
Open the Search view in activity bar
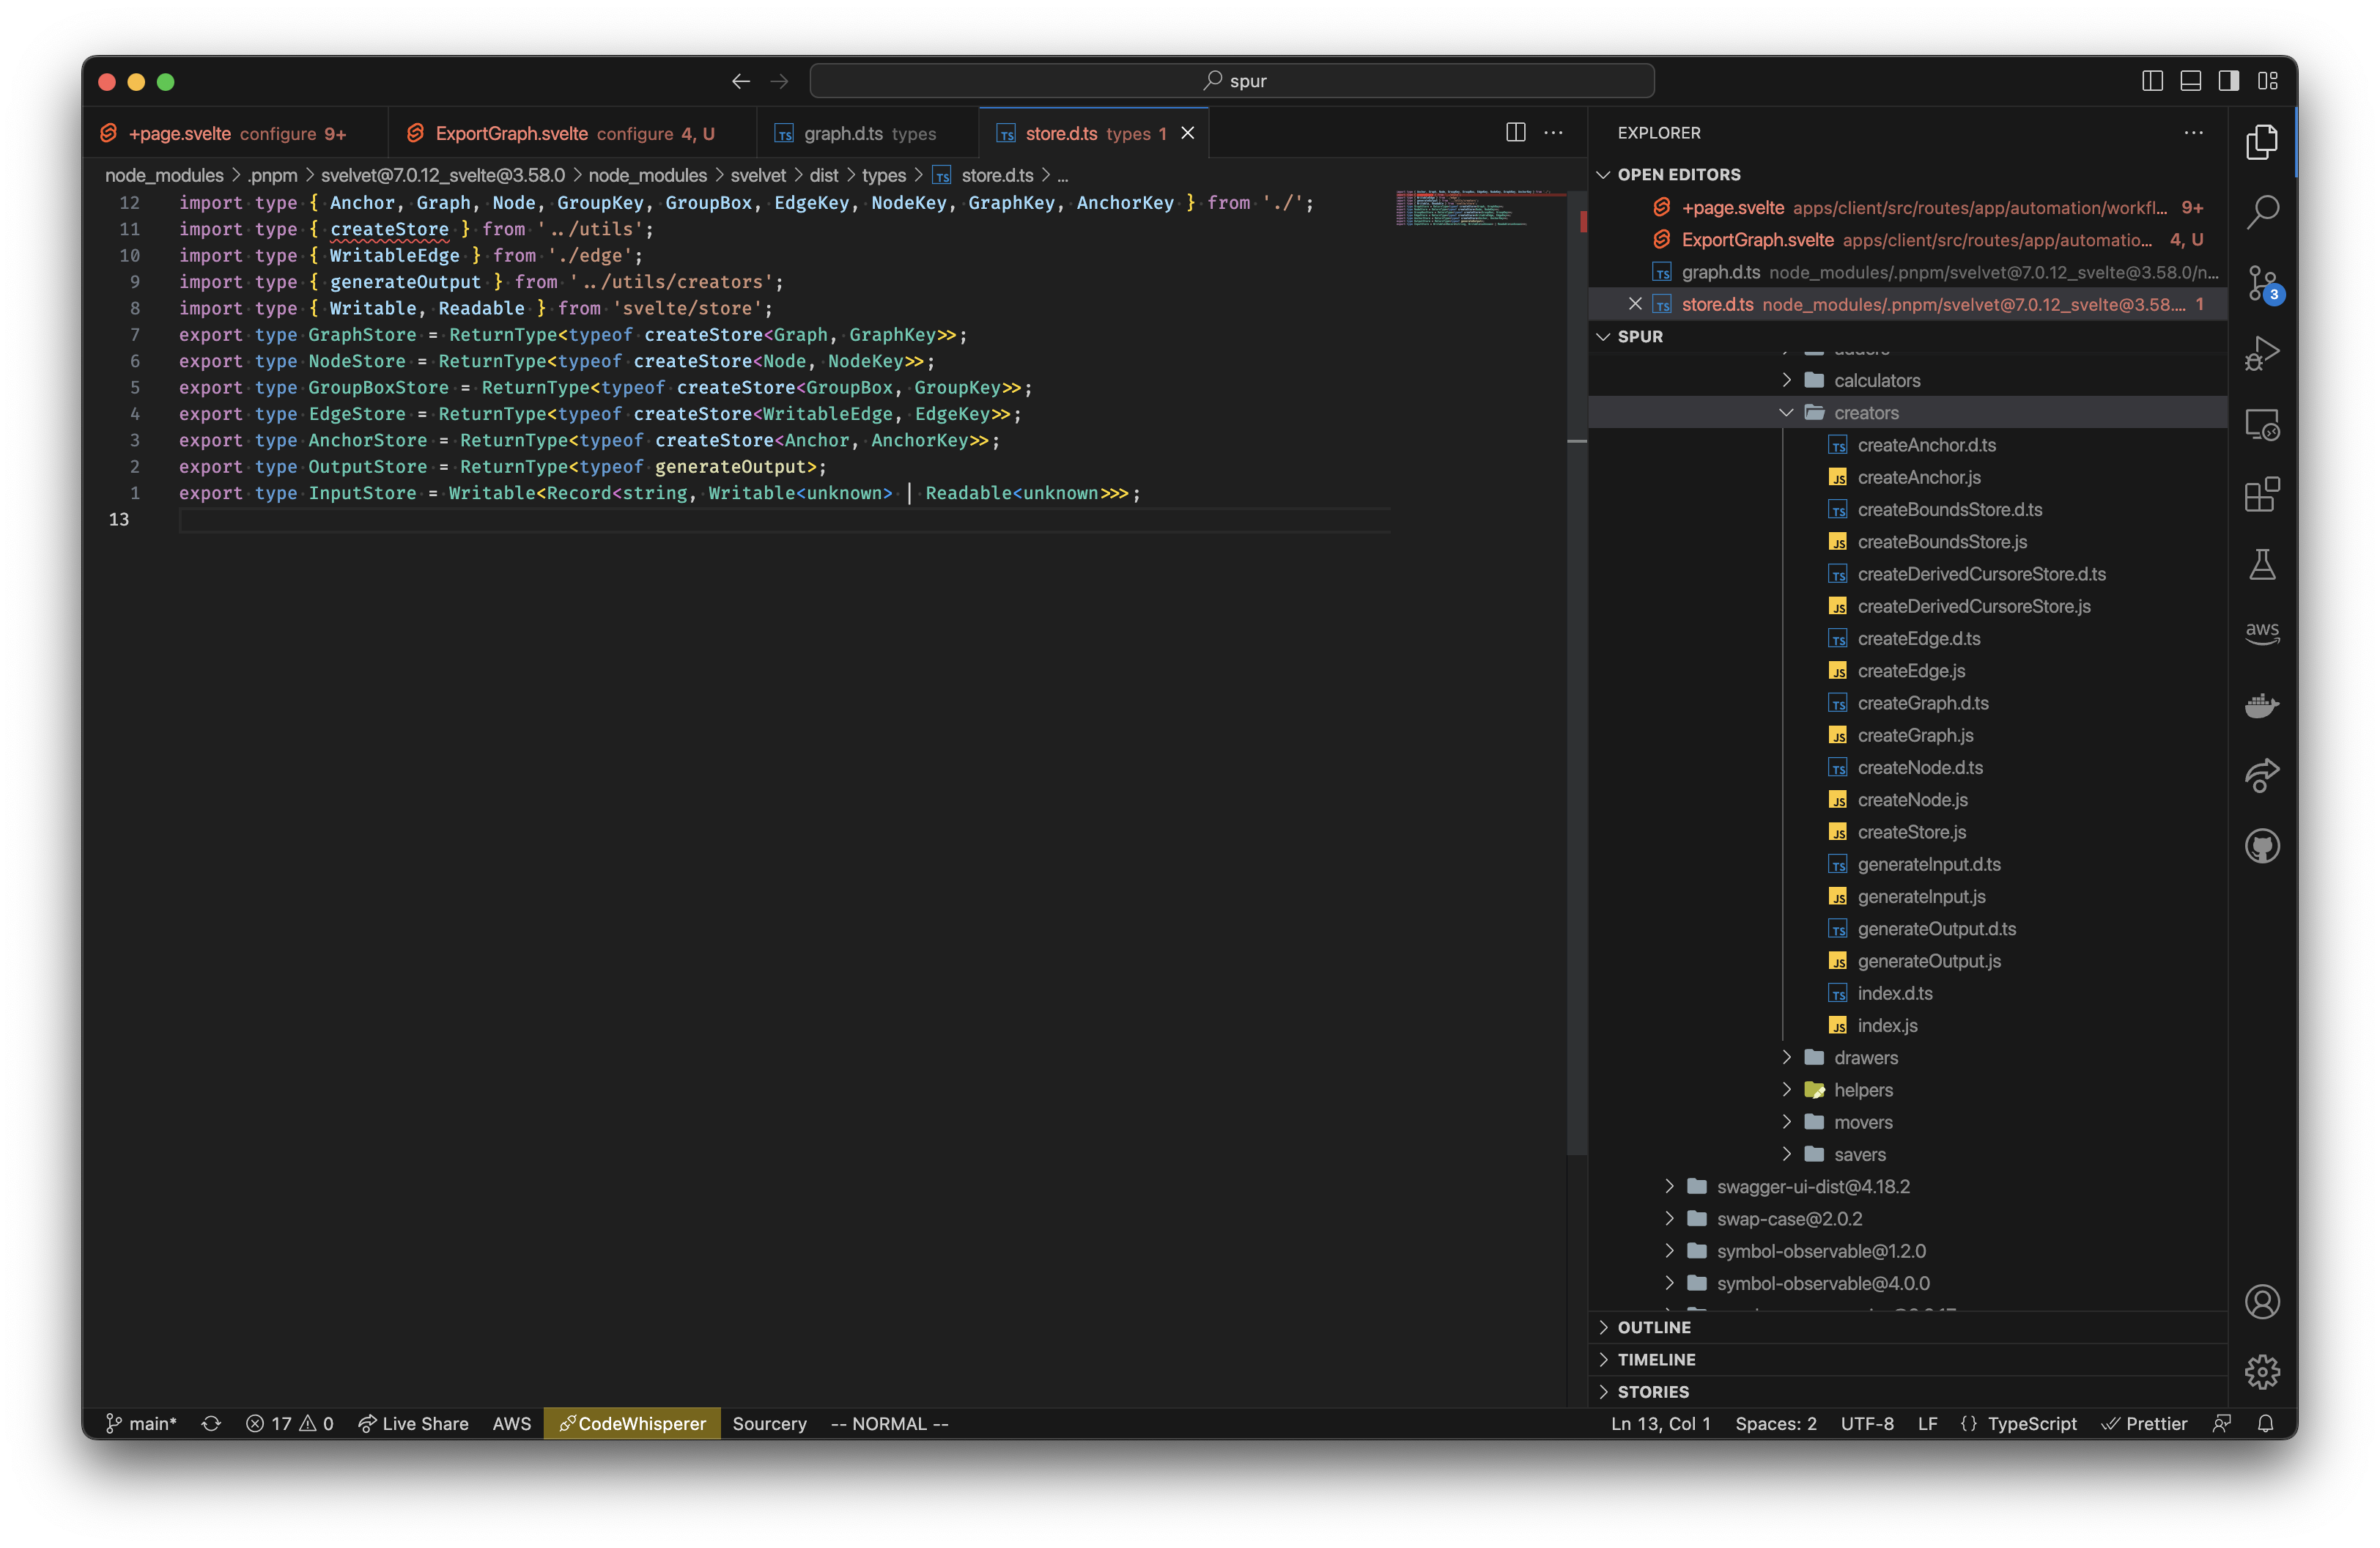click(2262, 212)
